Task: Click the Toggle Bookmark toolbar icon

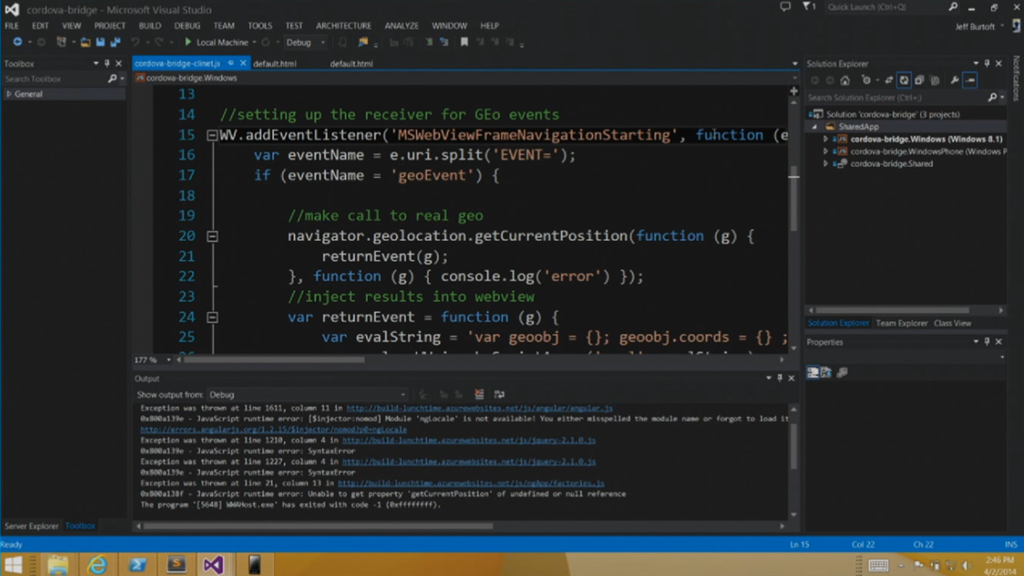Action: click(x=464, y=42)
